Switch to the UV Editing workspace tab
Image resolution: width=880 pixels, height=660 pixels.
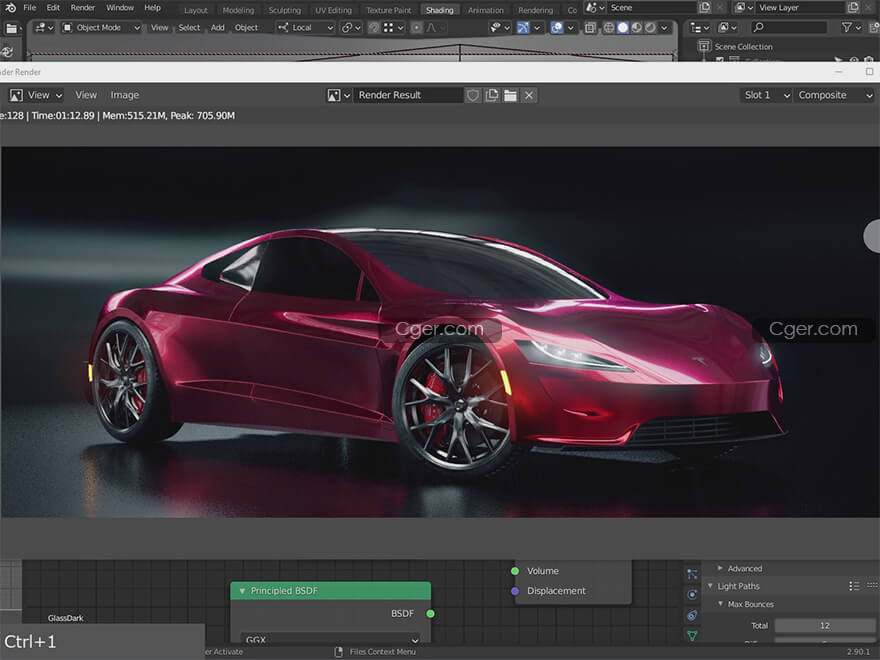click(x=333, y=10)
